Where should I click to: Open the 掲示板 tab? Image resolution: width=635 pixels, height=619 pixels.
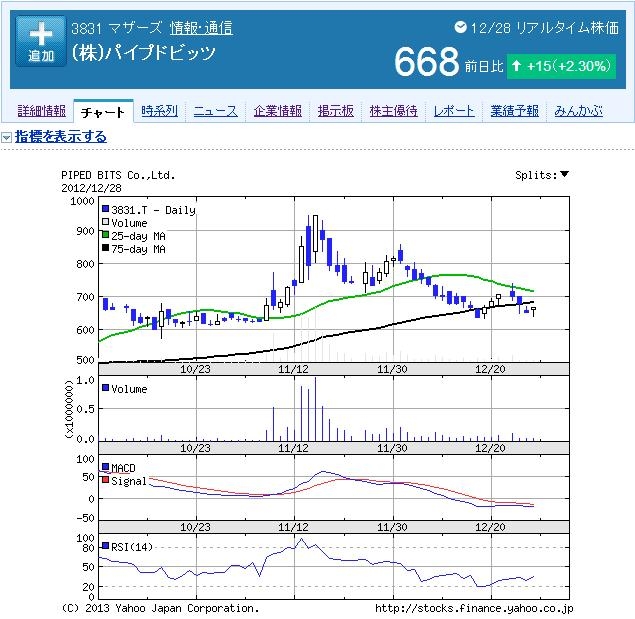335,111
